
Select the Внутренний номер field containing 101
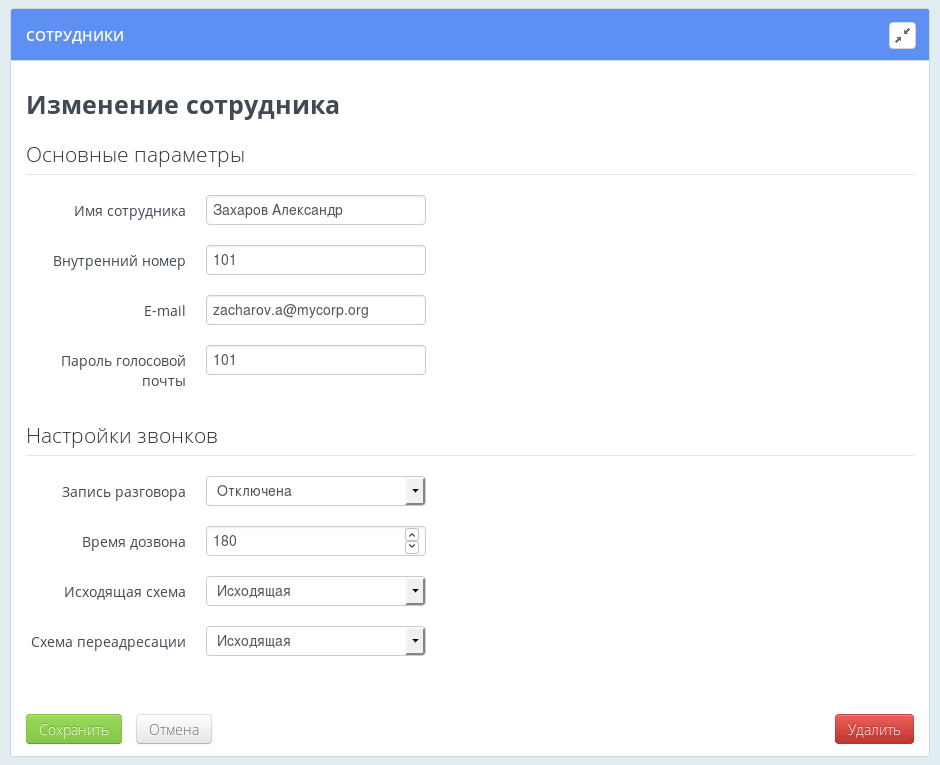coord(315,260)
